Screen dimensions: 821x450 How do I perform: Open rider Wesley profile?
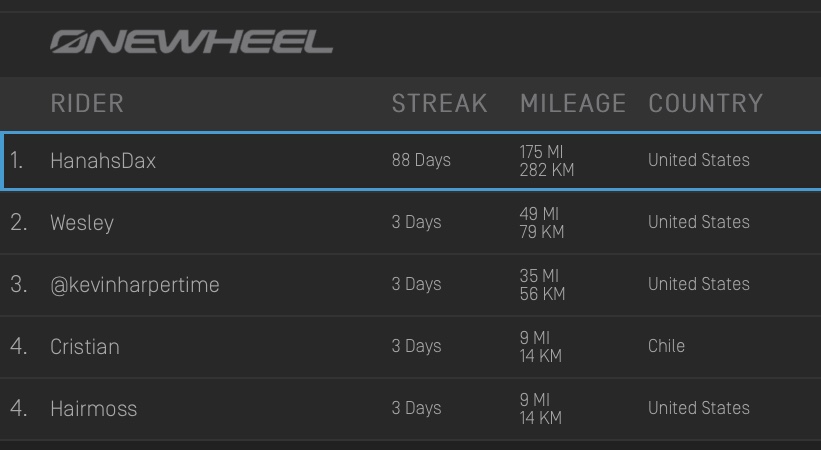click(82, 223)
